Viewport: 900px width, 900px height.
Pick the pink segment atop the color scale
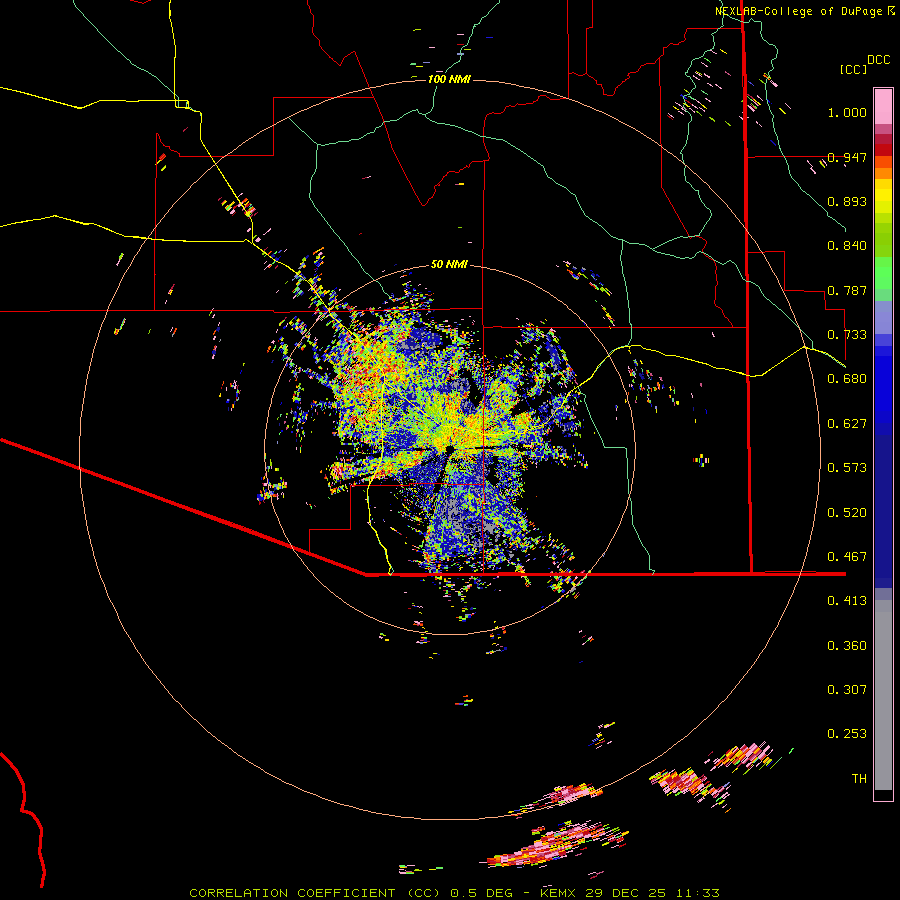pyautogui.click(x=883, y=106)
